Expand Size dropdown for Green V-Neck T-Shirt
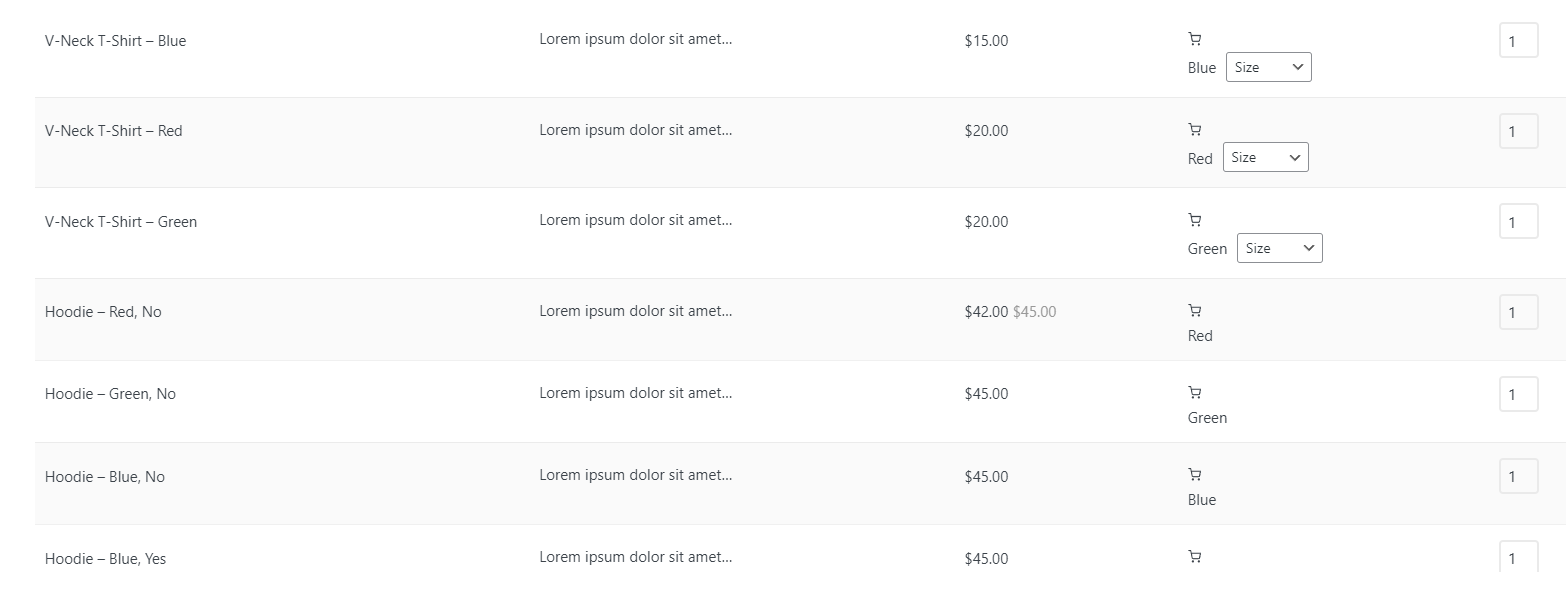Image resolution: width=1566 pixels, height=596 pixels. (1279, 248)
